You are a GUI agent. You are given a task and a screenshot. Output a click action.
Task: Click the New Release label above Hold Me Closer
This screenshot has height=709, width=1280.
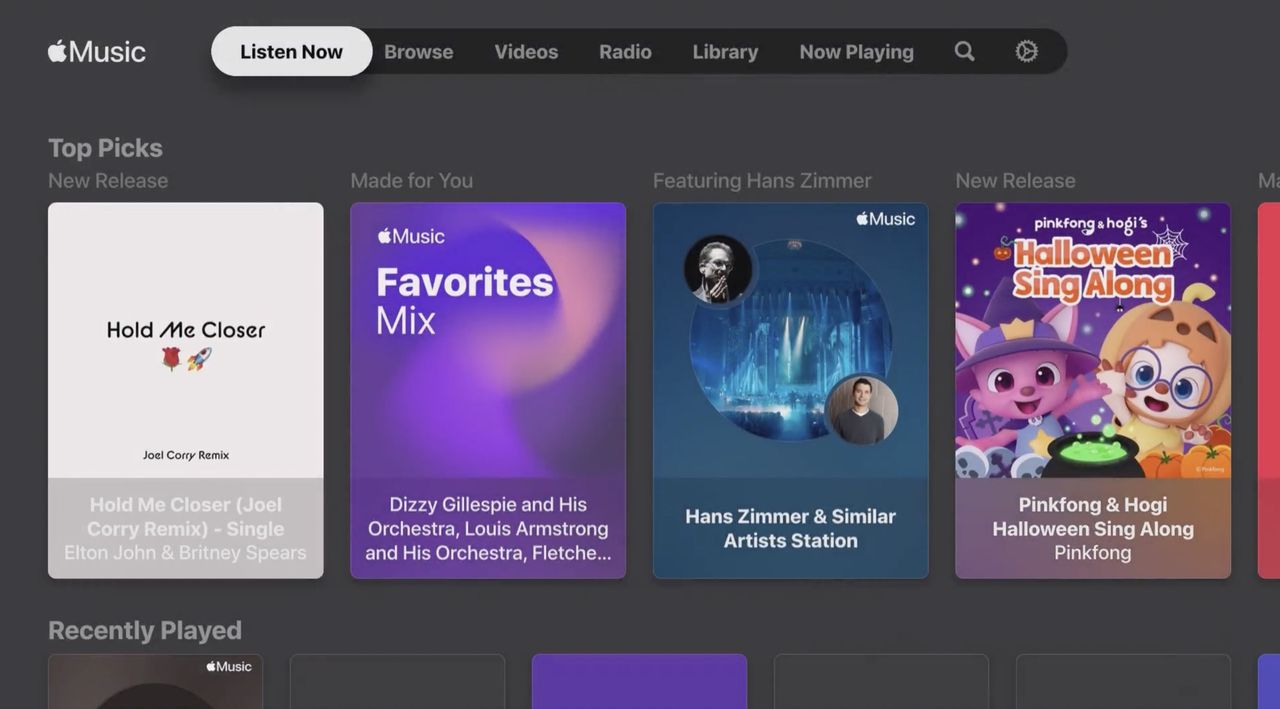(x=108, y=180)
